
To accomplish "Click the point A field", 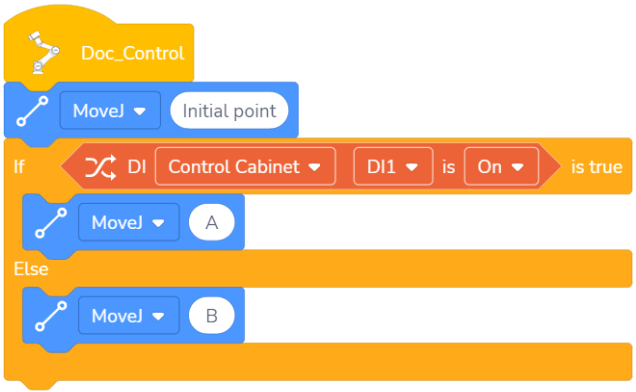I will tap(212, 222).
